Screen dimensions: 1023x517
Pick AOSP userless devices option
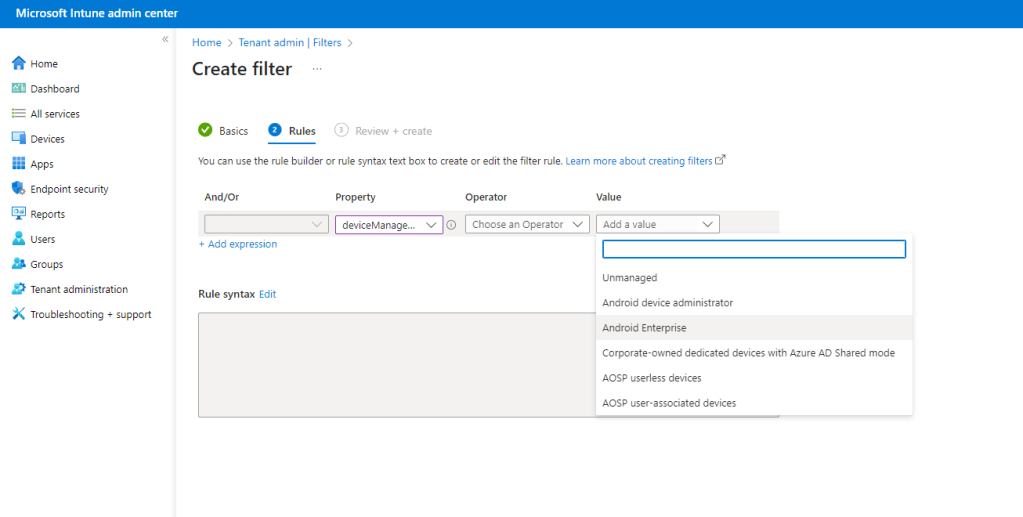pyautogui.click(x=651, y=378)
